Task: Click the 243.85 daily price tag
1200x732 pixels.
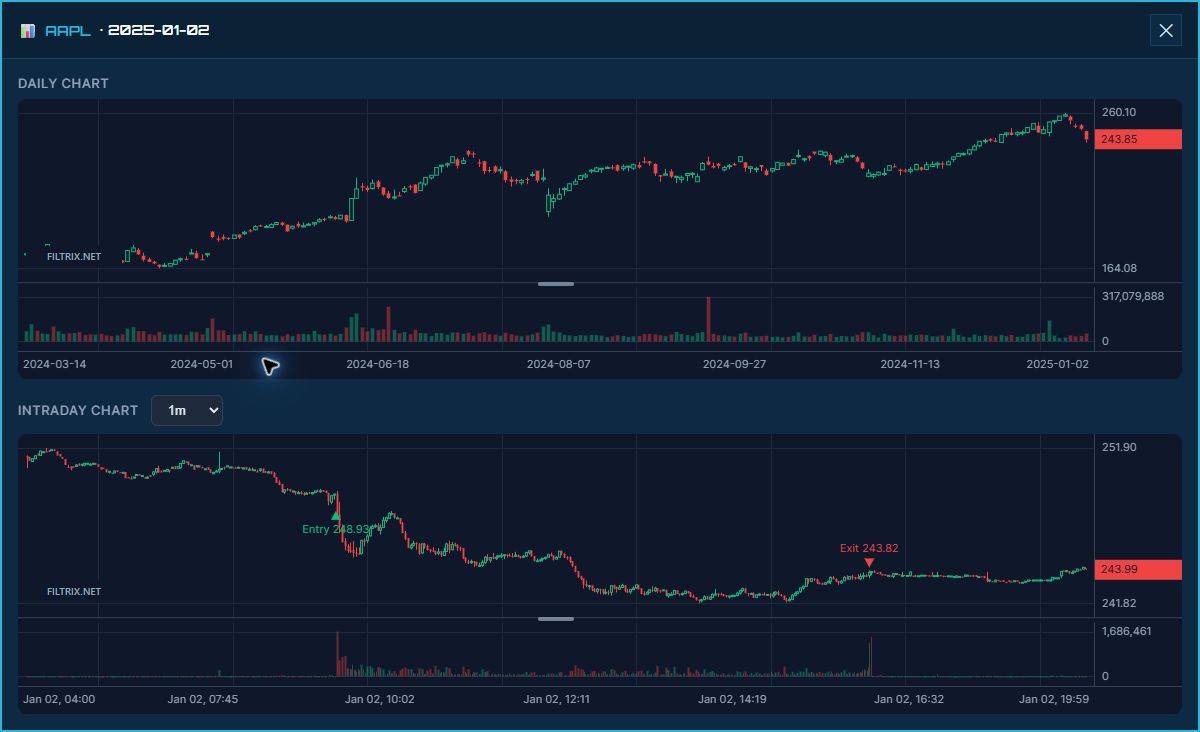Action: 1138,140
